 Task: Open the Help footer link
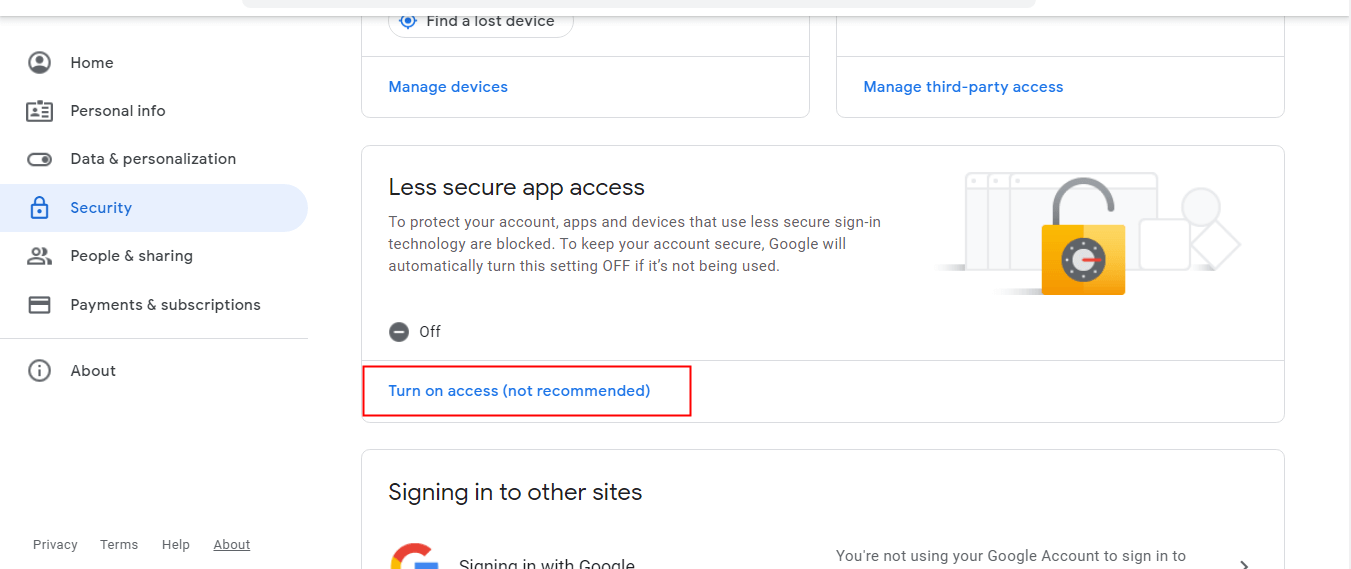(176, 545)
